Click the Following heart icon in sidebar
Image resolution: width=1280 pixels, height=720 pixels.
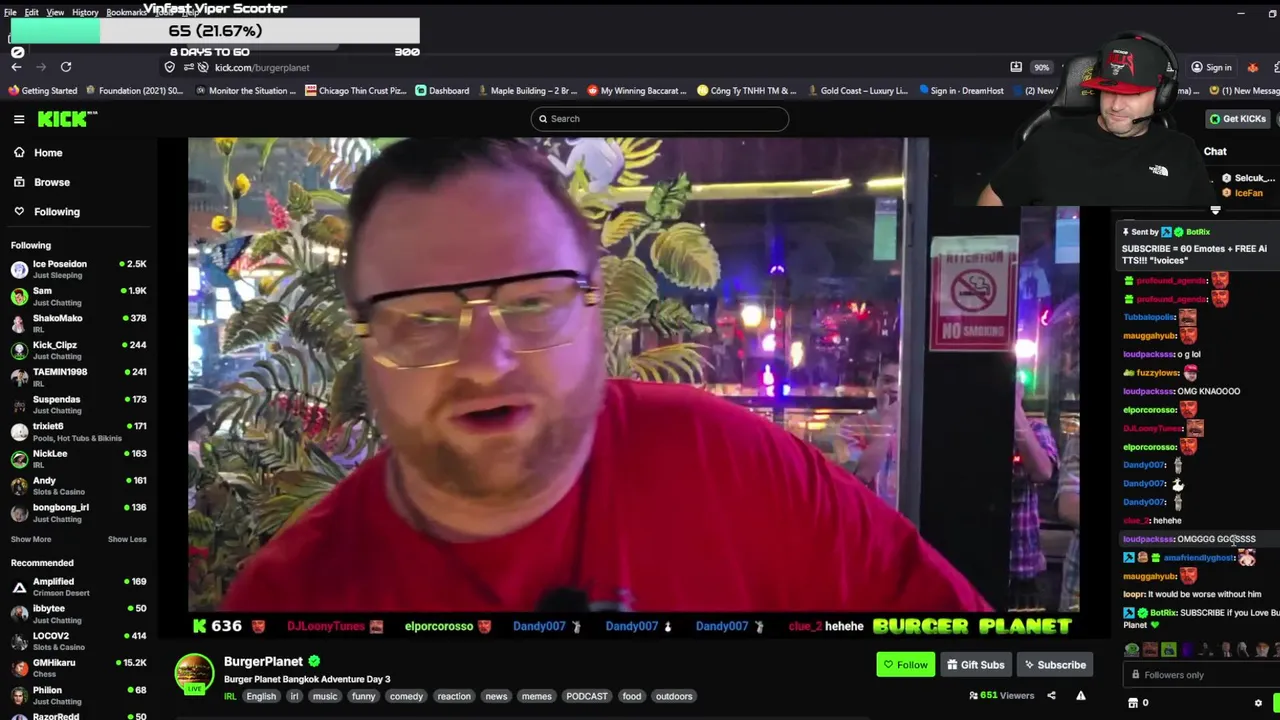click(x=19, y=211)
